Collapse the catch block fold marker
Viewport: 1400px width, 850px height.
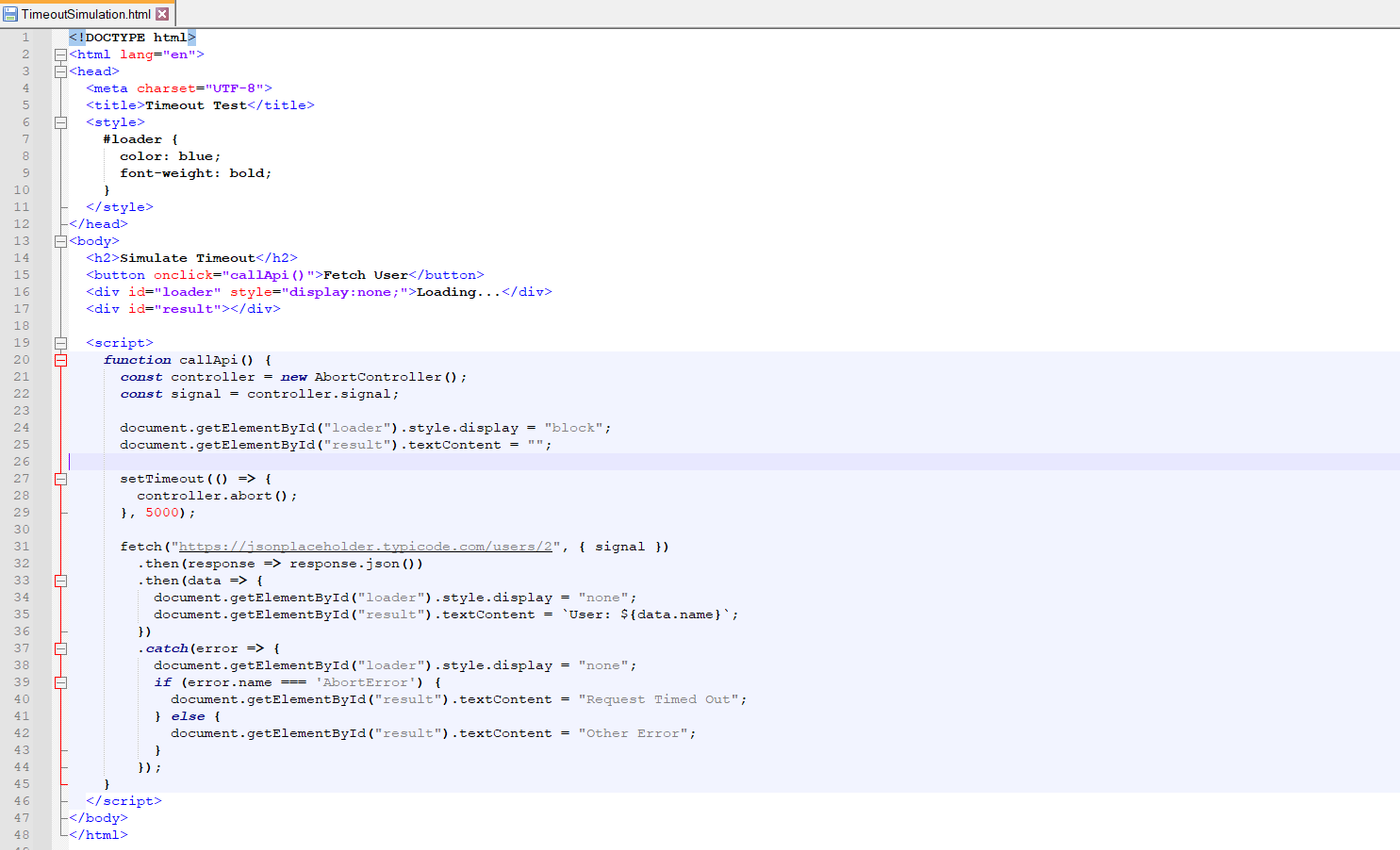click(61, 649)
